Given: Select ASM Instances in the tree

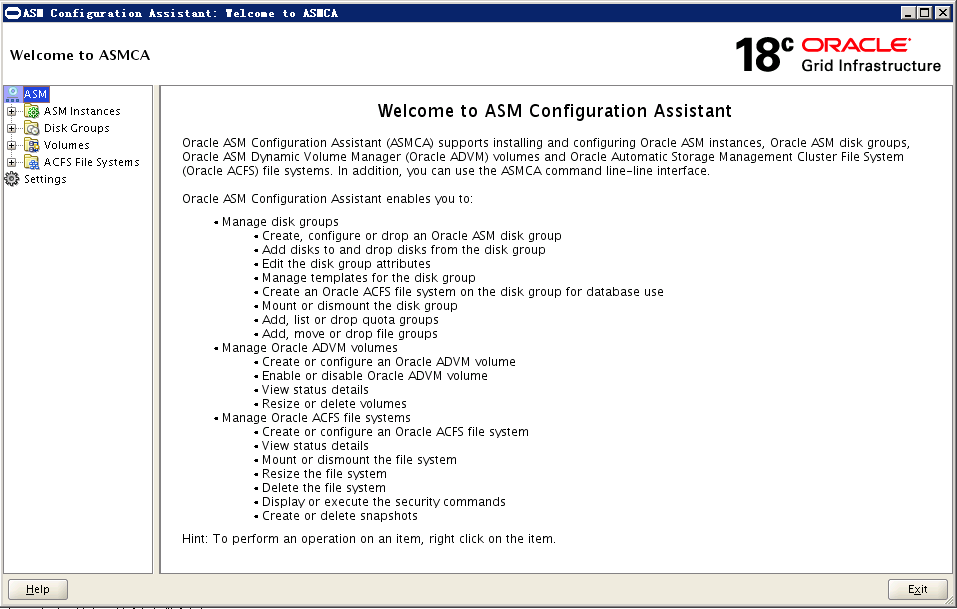Looking at the screenshot, I should 82,111.
